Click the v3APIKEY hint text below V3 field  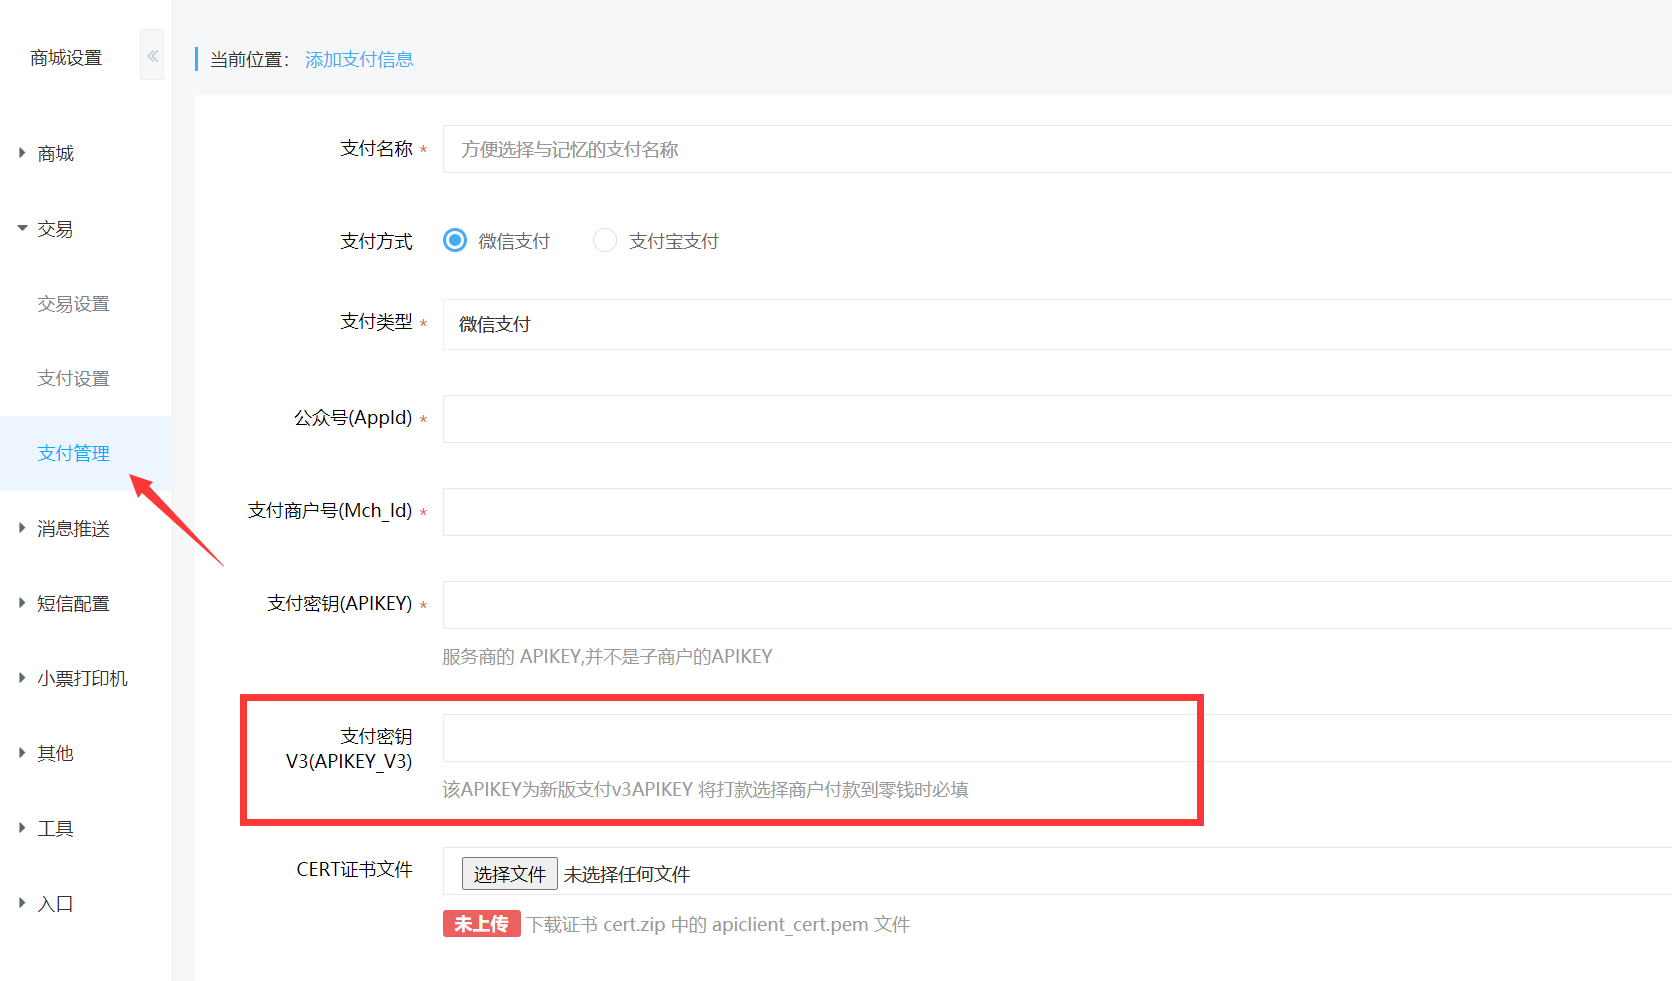coord(705,790)
